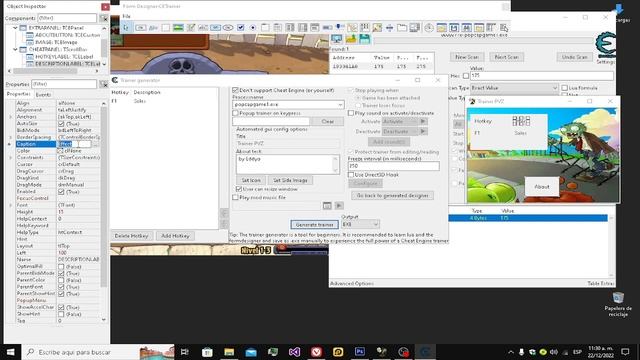The width and height of the screenshot is (640, 360).
Task: Pick the Button component in Form Designer
Action: click(141, 27)
